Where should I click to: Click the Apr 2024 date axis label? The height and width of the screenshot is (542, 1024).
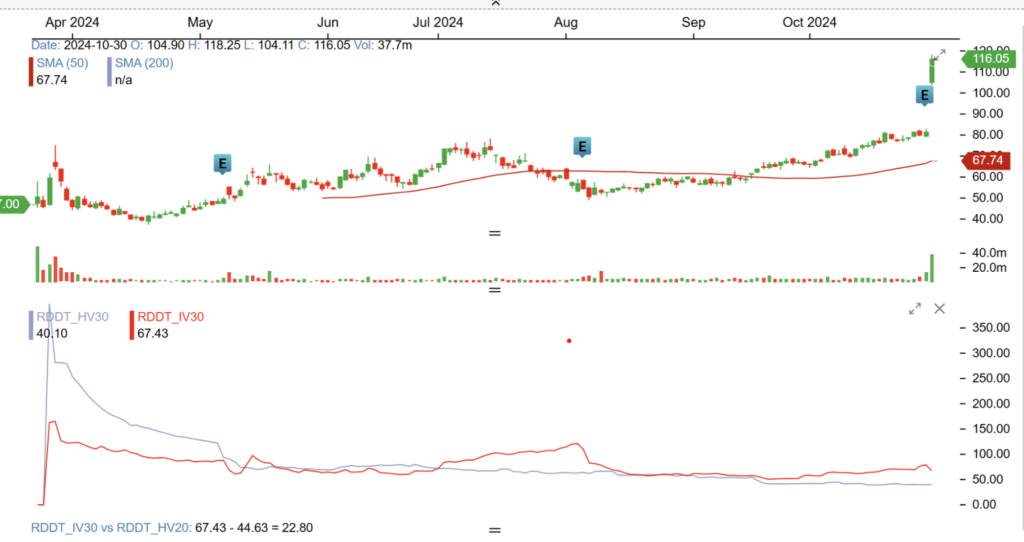(x=72, y=22)
